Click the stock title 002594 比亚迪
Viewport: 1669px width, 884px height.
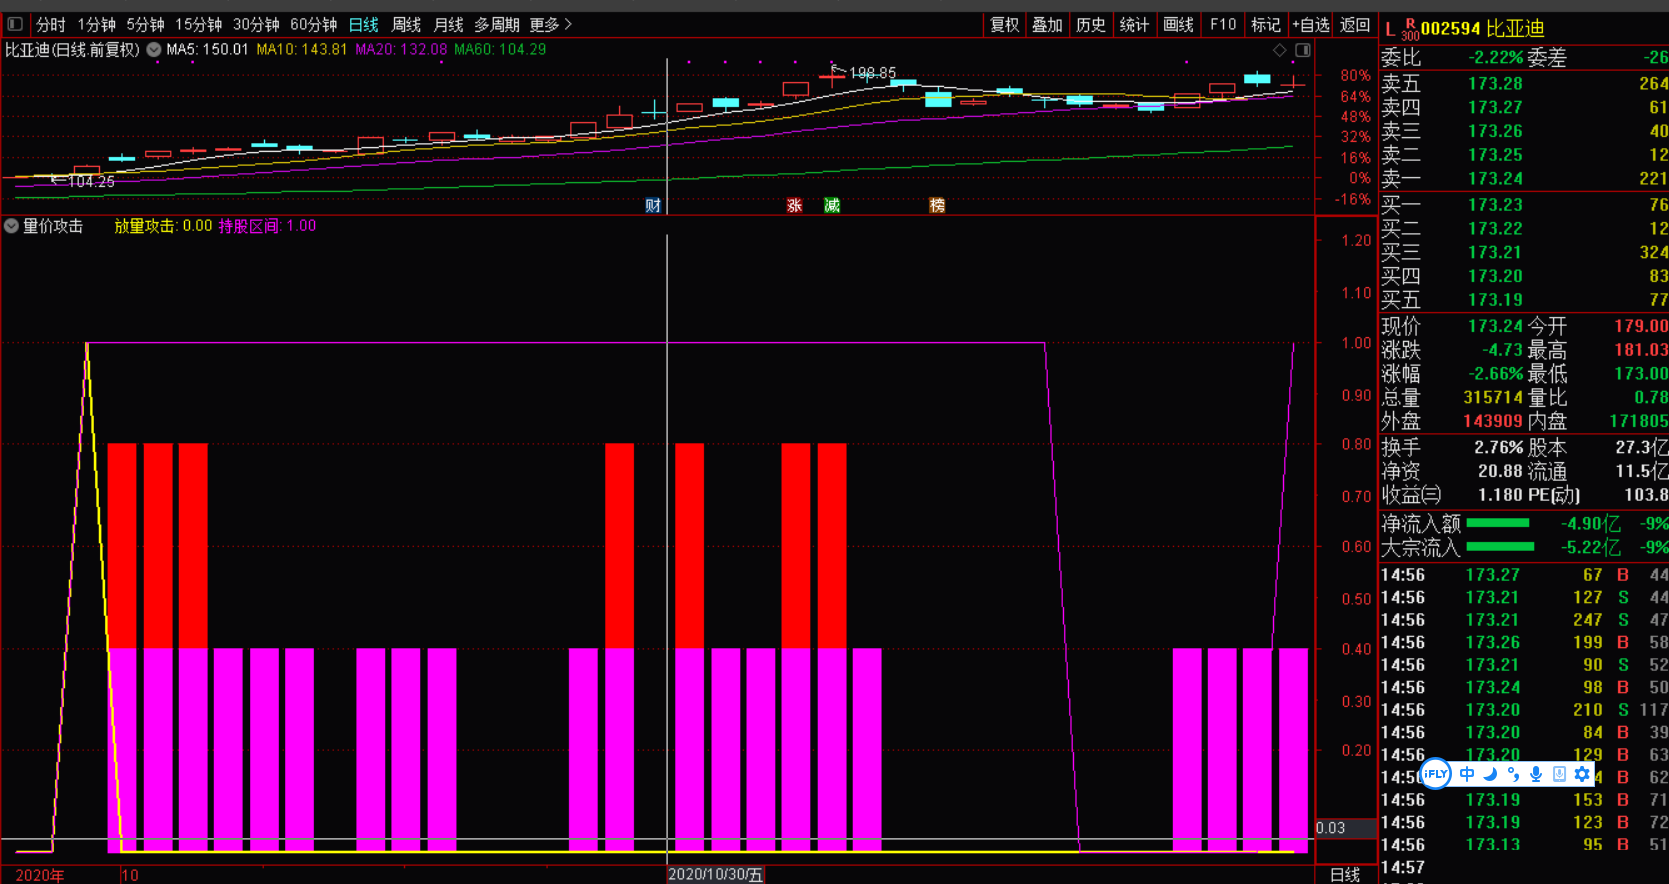[1483, 29]
